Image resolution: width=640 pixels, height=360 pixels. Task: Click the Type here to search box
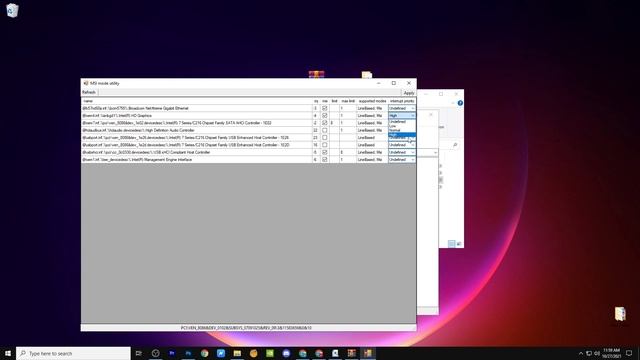pos(73,353)
